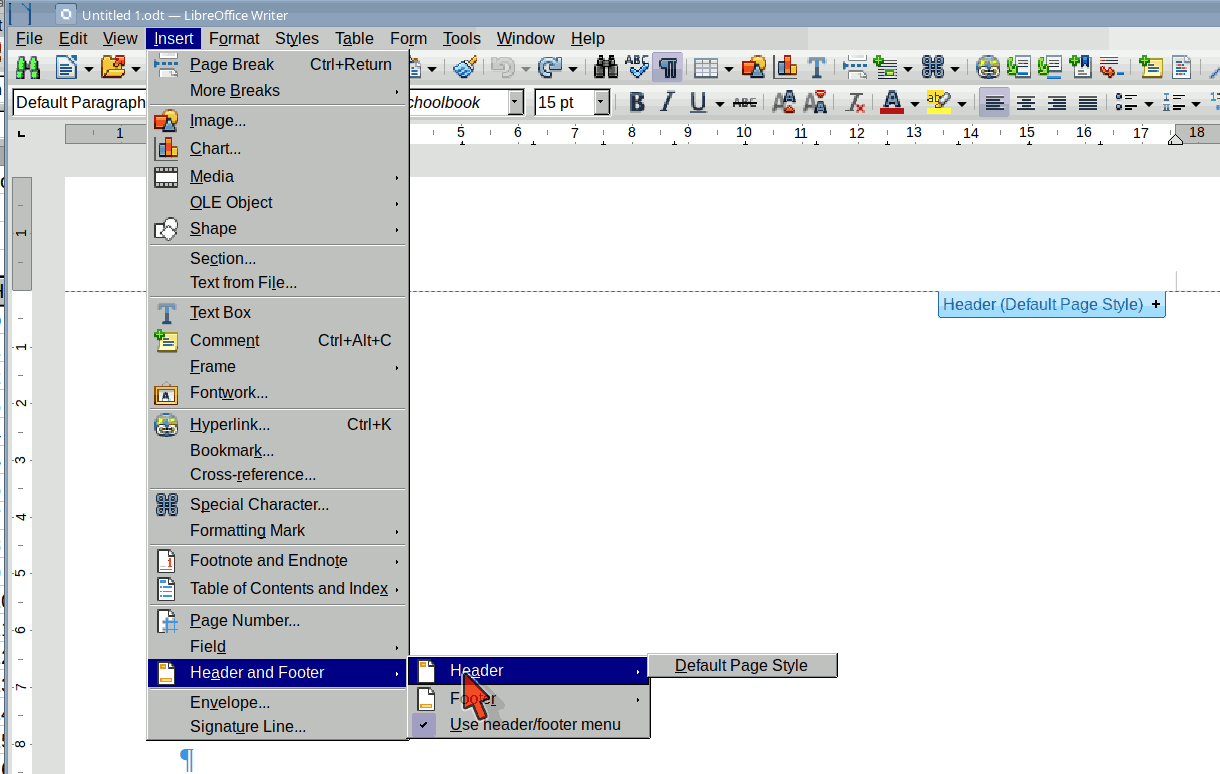1220x774 pixels.
Task: Choose 'Page Number...' from Insert menu
Action: point(245,621)
